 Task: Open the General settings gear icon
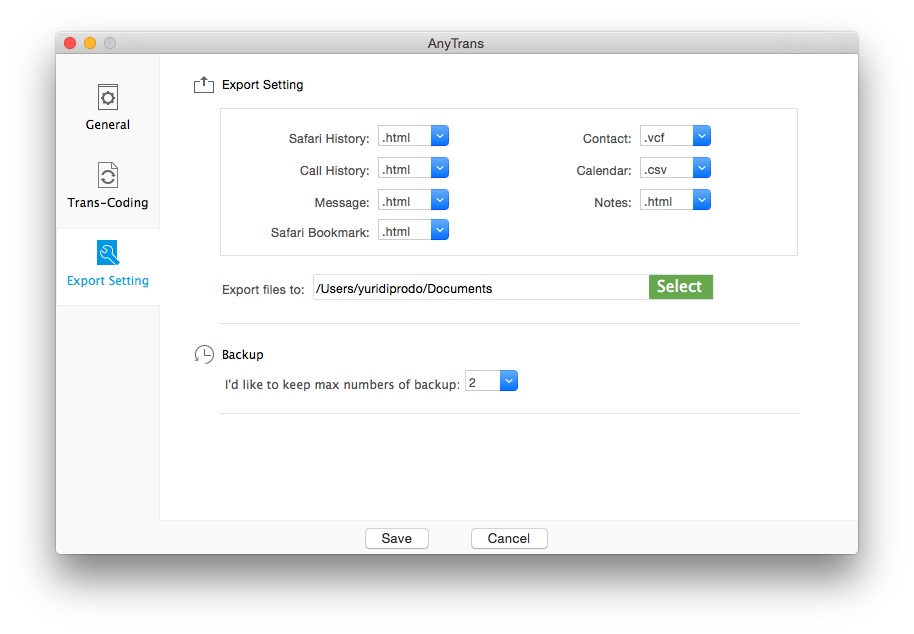108,97
